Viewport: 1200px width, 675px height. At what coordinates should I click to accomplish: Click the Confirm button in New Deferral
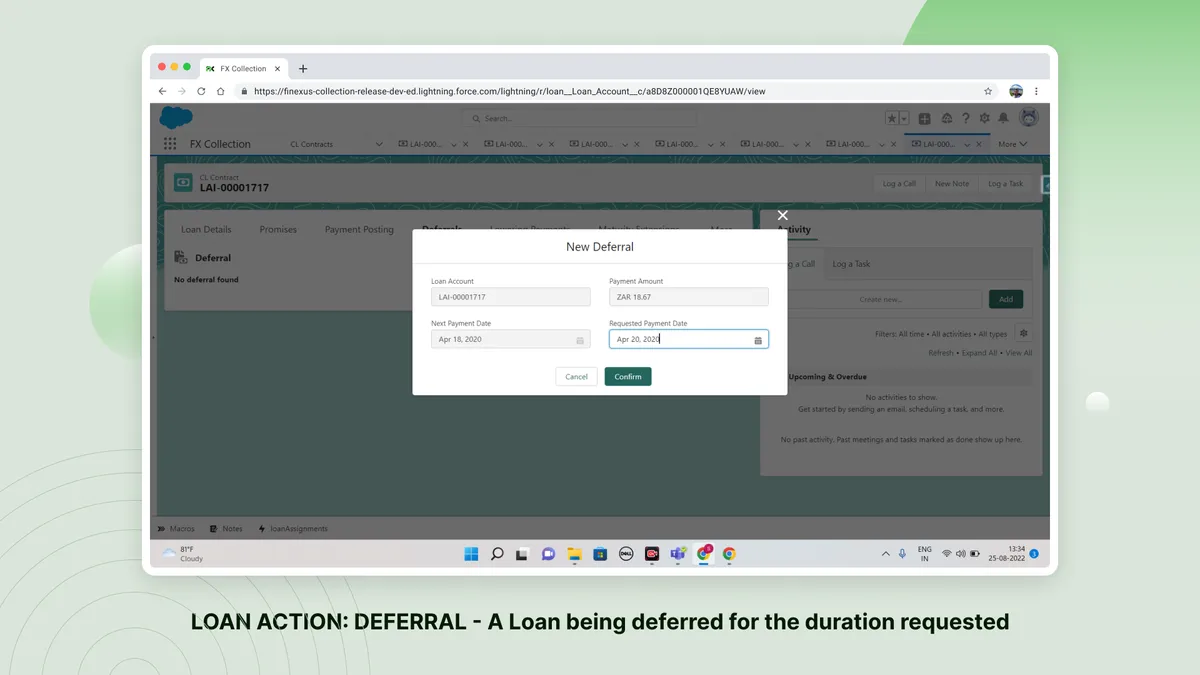(x=628, y=376)
